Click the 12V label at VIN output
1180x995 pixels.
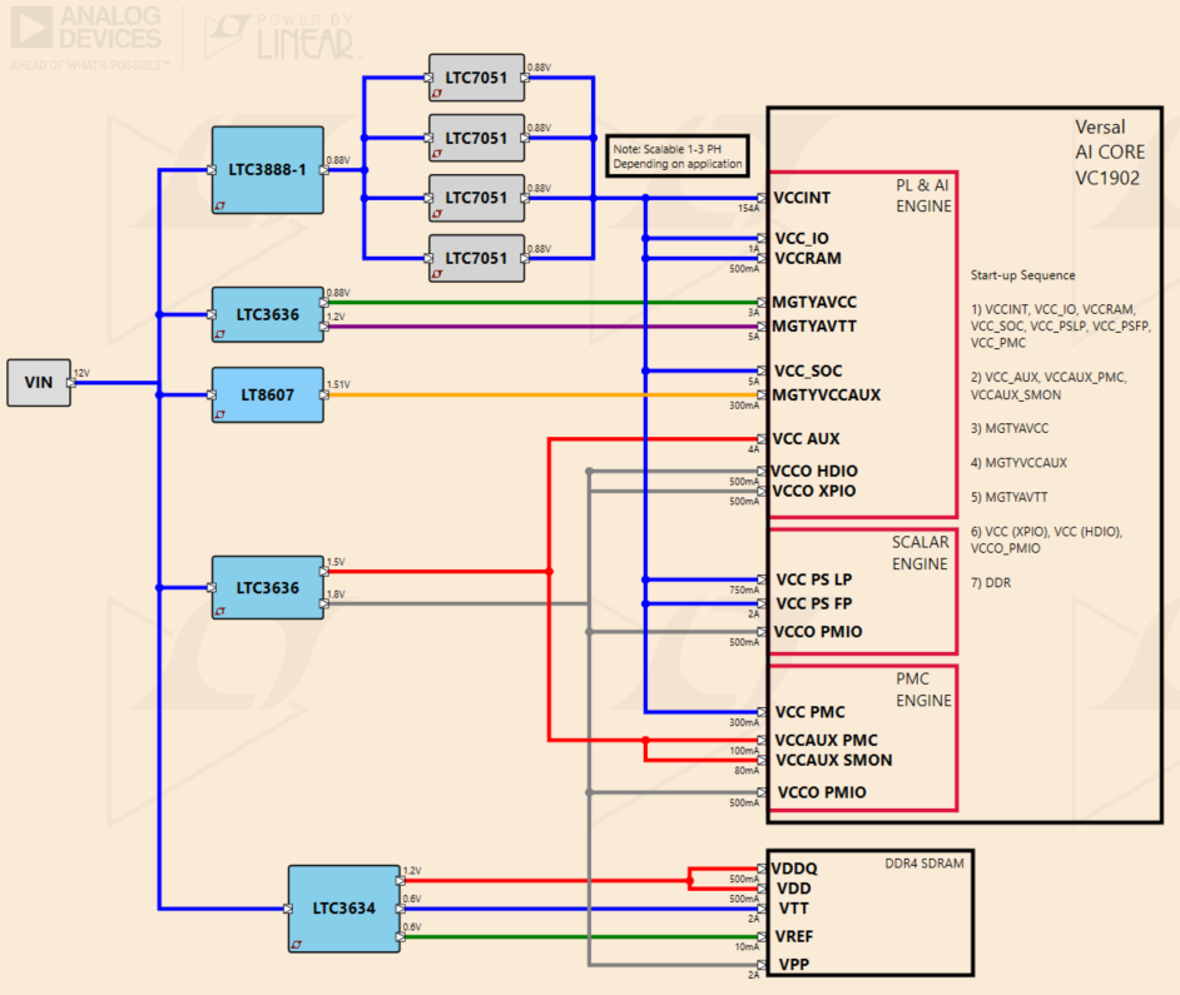pyautogui.click(x=82, y=373)
